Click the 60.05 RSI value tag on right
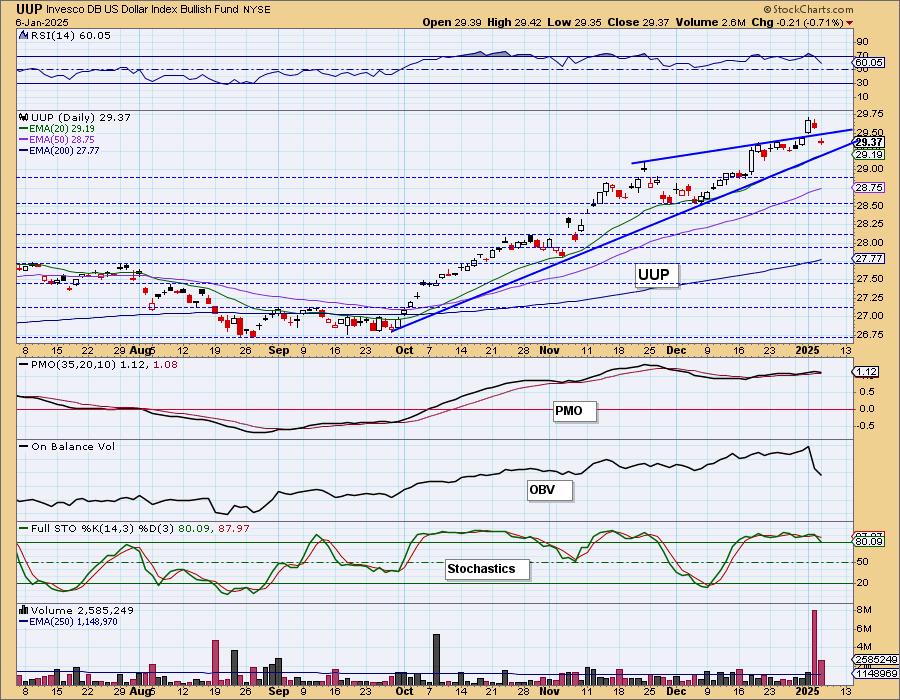 point(870,63)
